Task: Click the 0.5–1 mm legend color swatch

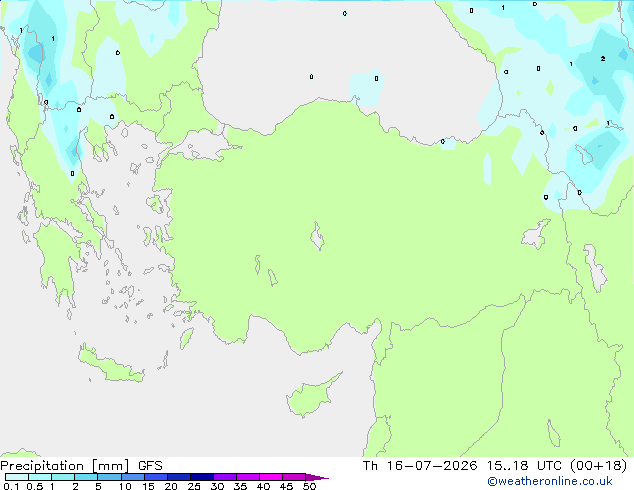Action: coord(40,477)
